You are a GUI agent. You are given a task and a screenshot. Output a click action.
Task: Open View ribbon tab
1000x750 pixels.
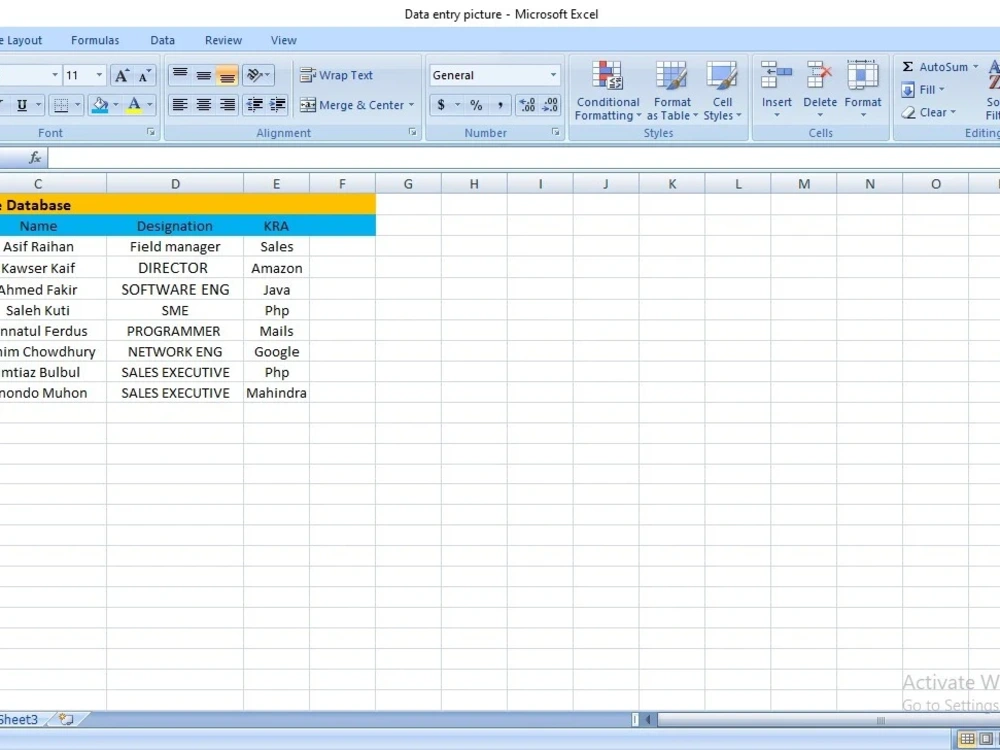tap(283, 40)
